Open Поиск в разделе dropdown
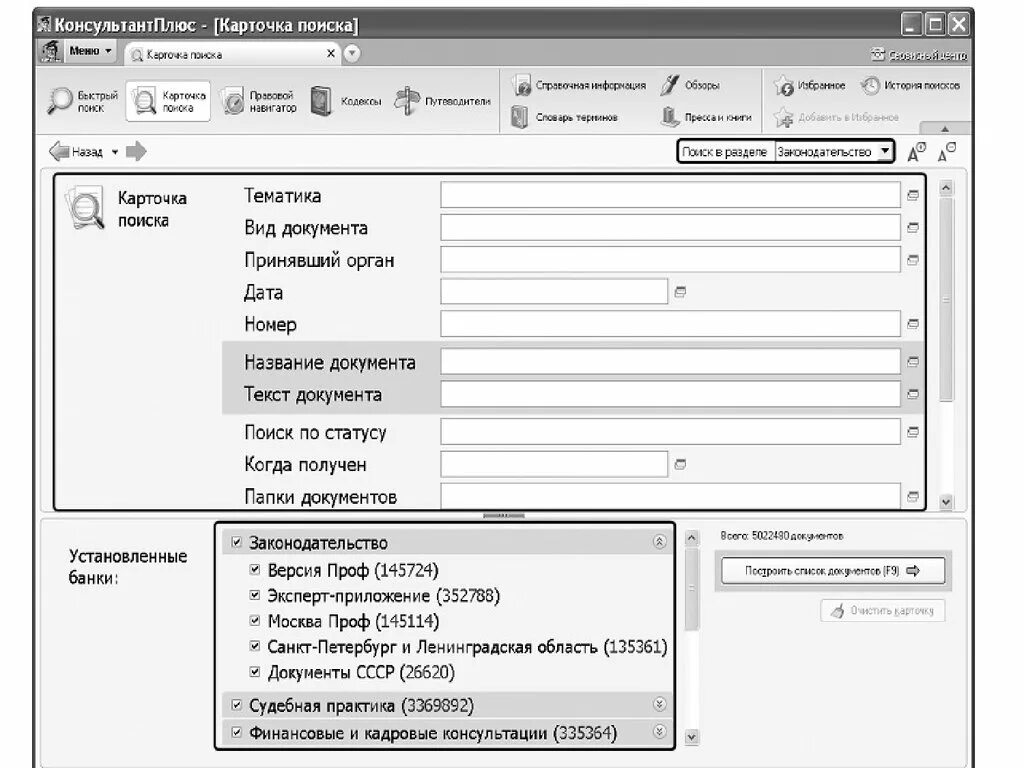1024x768 pixels. tap(885, 152)
